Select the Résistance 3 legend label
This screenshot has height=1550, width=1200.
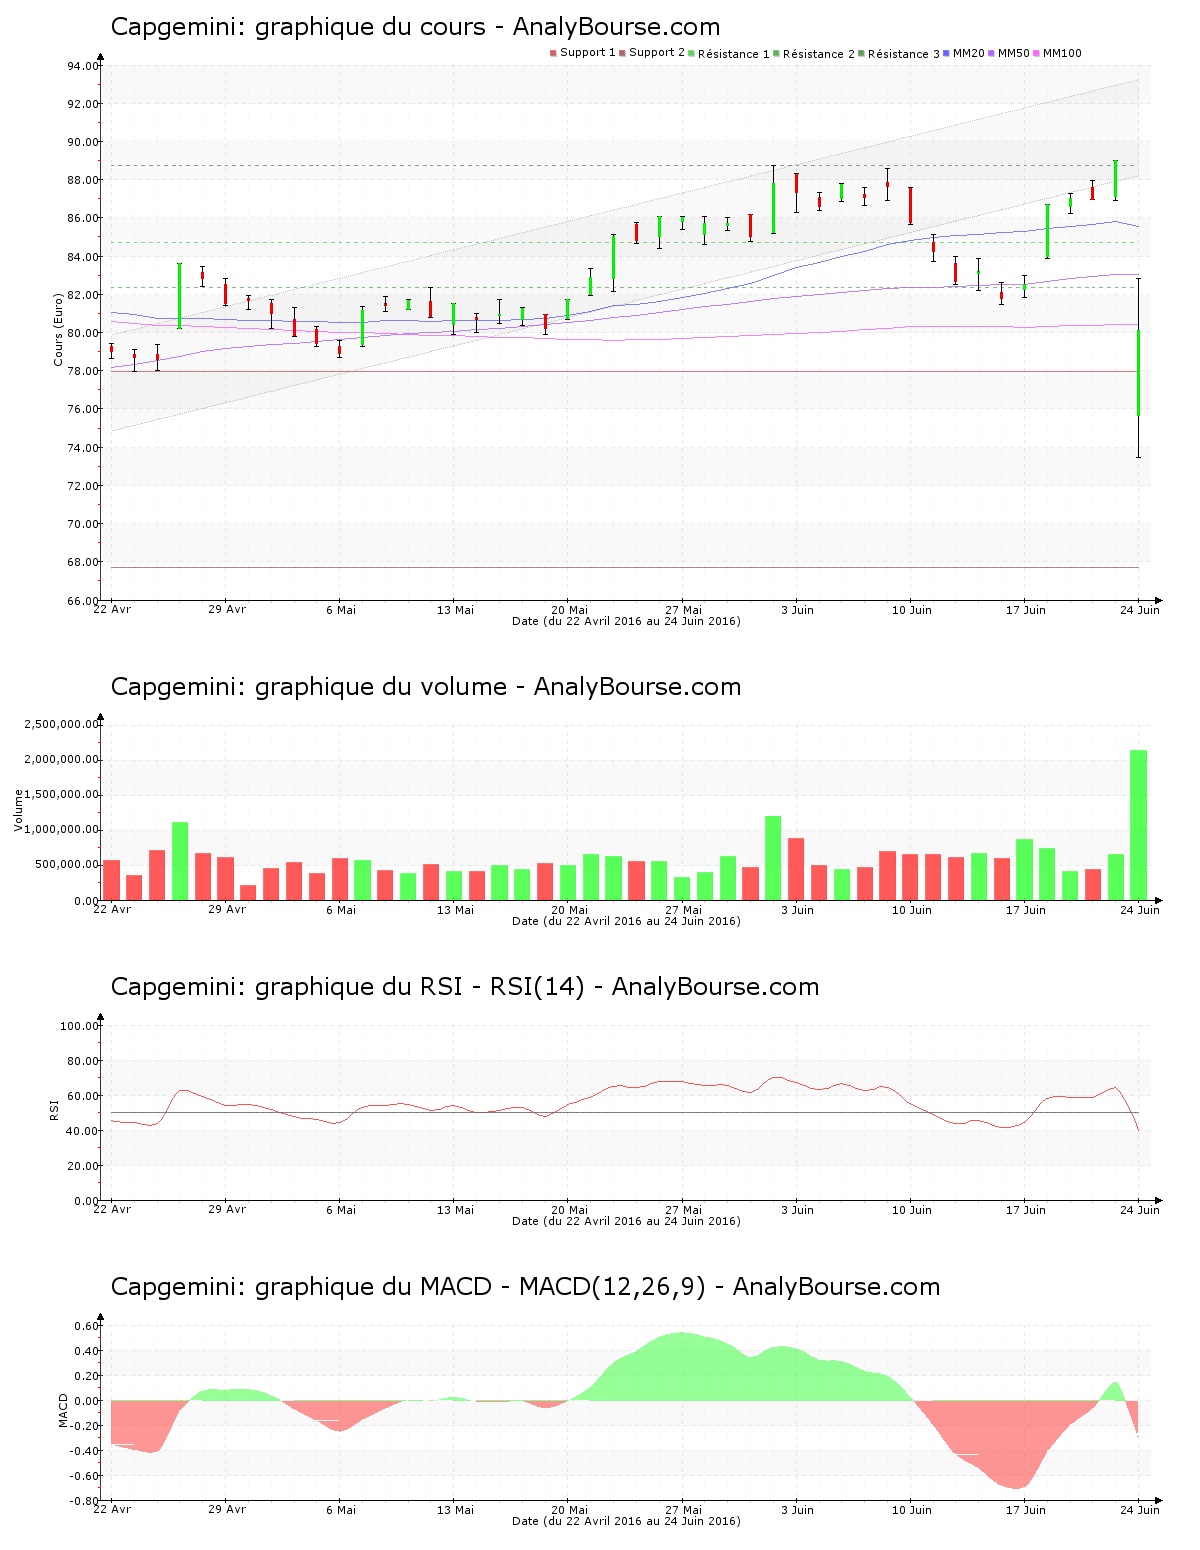click(904, 54)
